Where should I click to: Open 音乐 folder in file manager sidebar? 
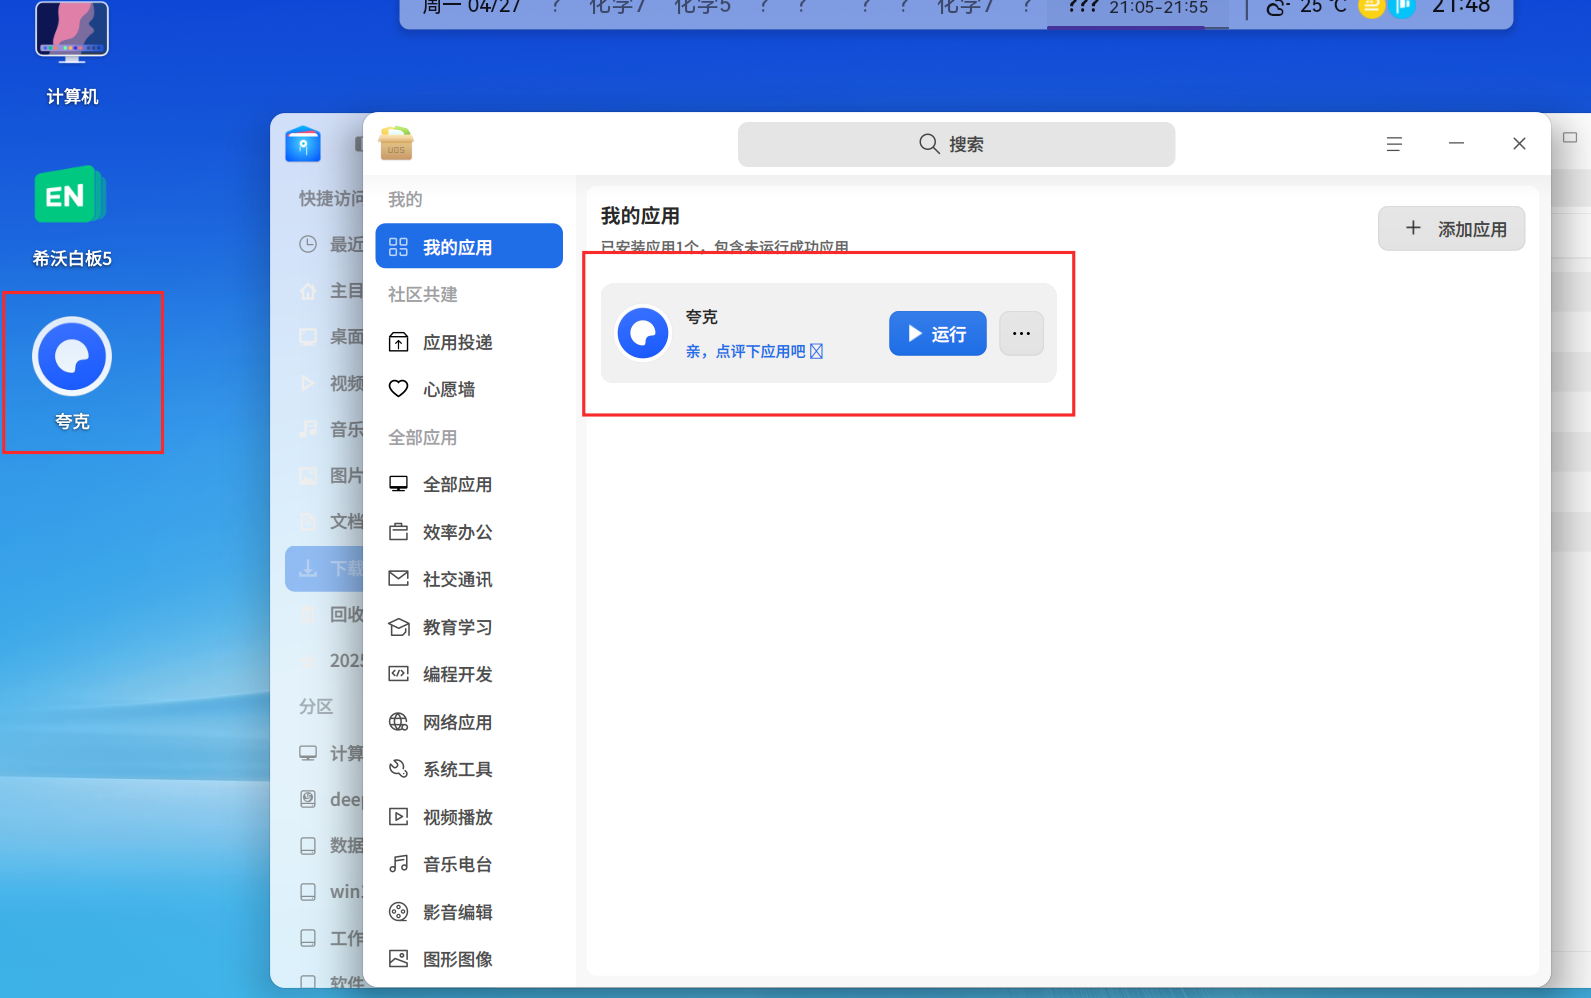324,429
